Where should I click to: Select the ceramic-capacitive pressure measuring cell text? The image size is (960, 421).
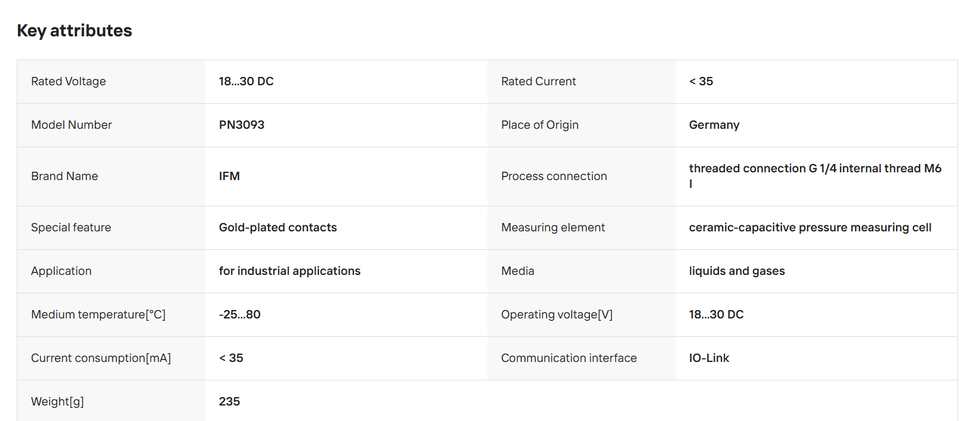click(810, 228)
